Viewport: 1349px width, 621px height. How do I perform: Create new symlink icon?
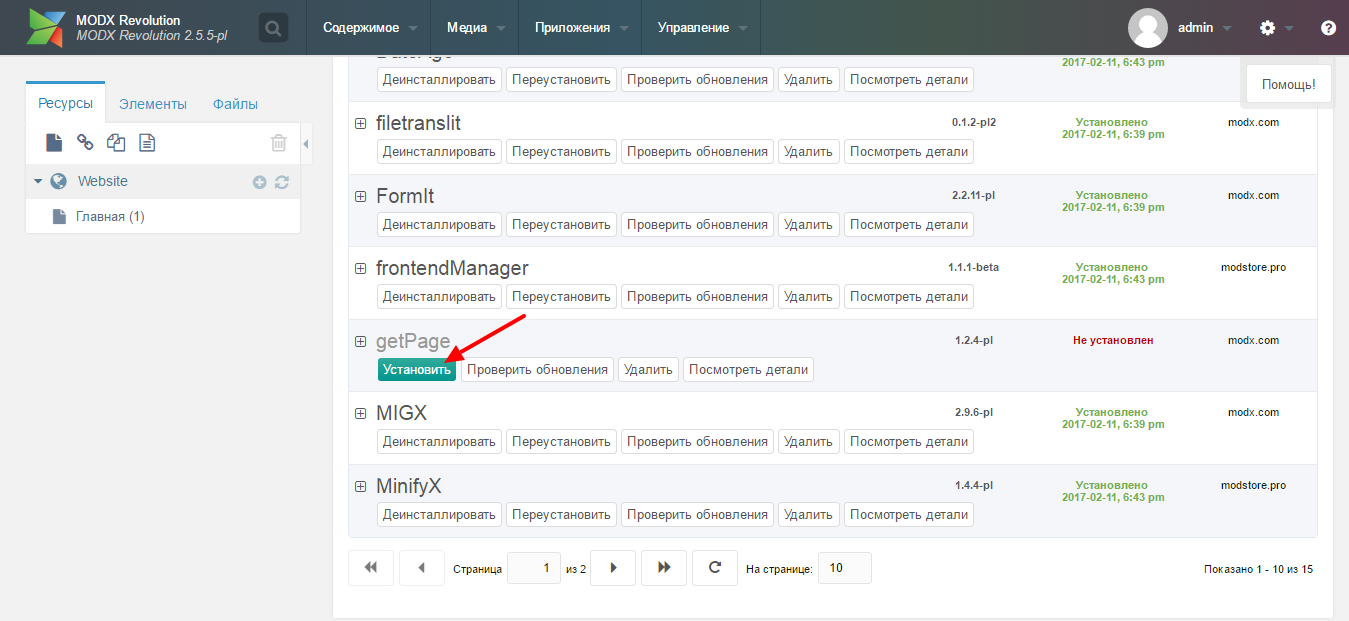click(116, 143)
